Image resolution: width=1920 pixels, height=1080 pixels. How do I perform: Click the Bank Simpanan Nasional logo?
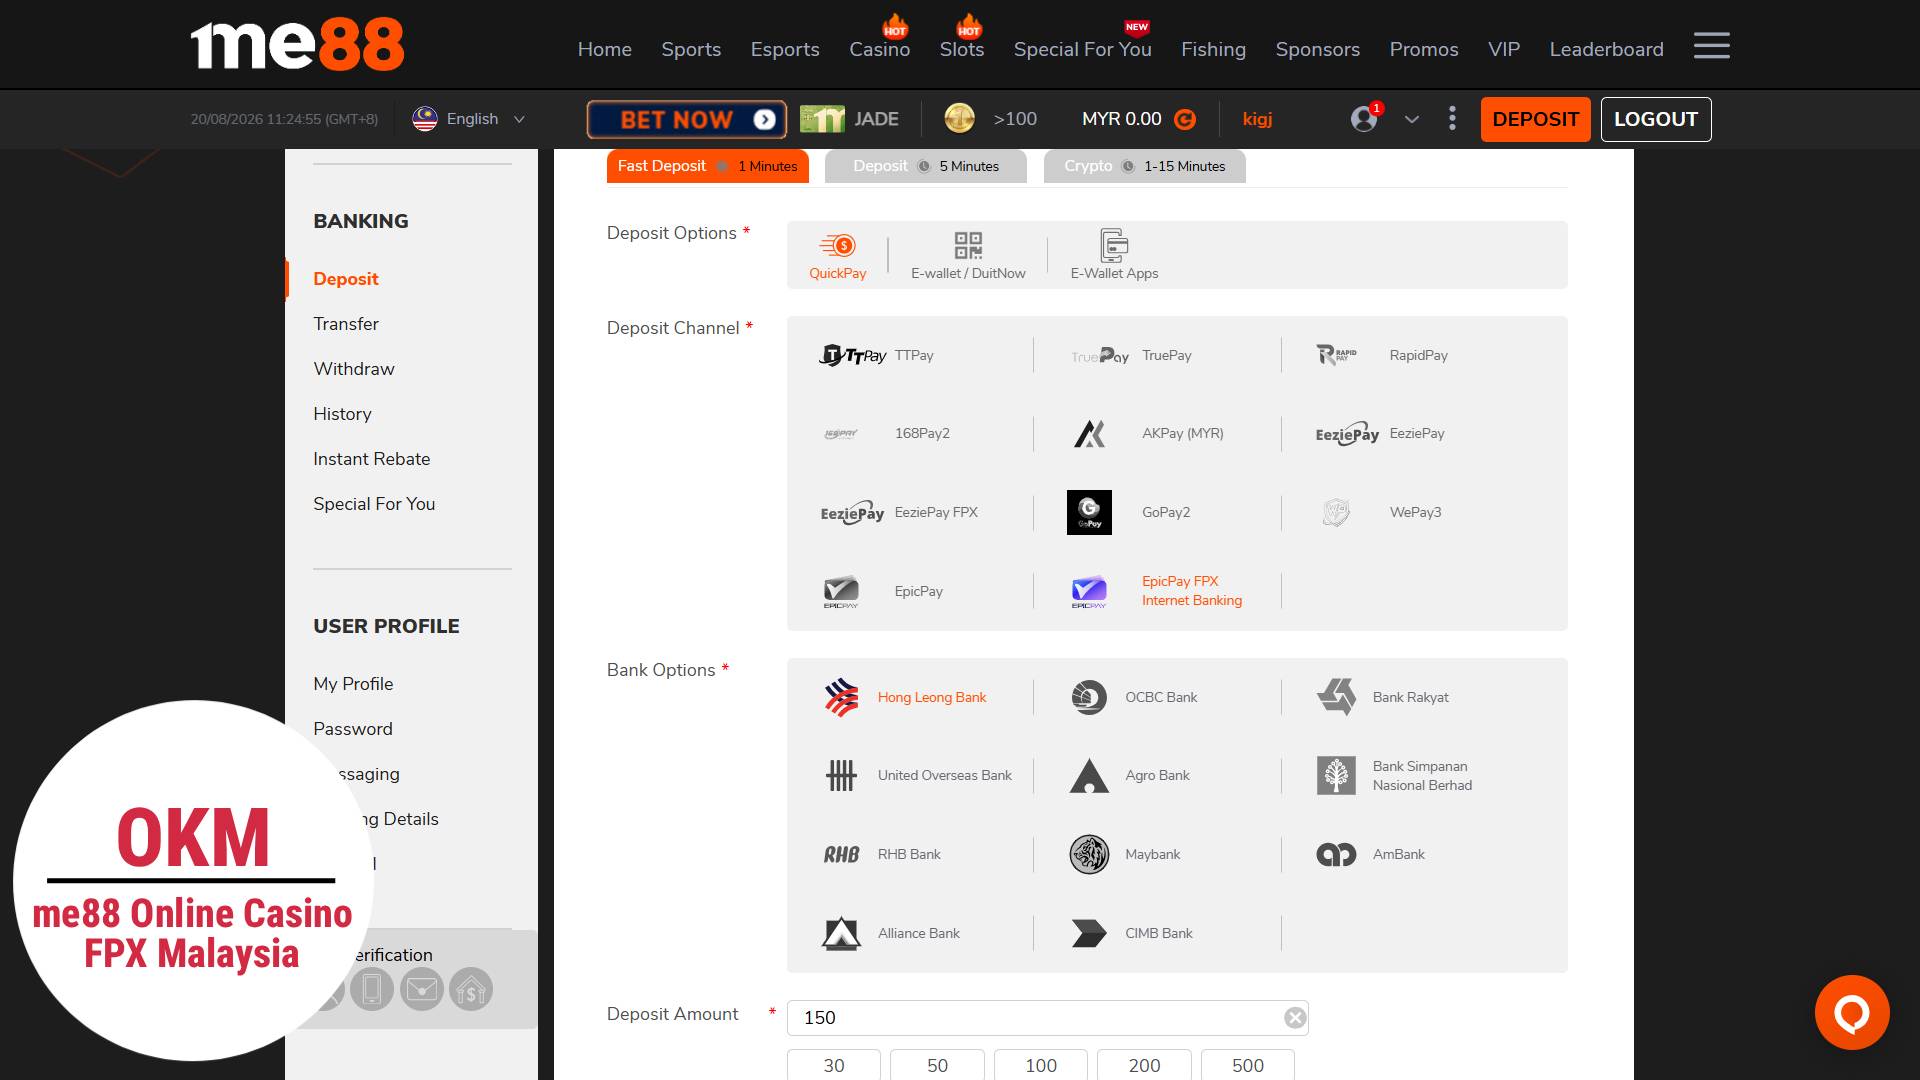[1336, 776]
